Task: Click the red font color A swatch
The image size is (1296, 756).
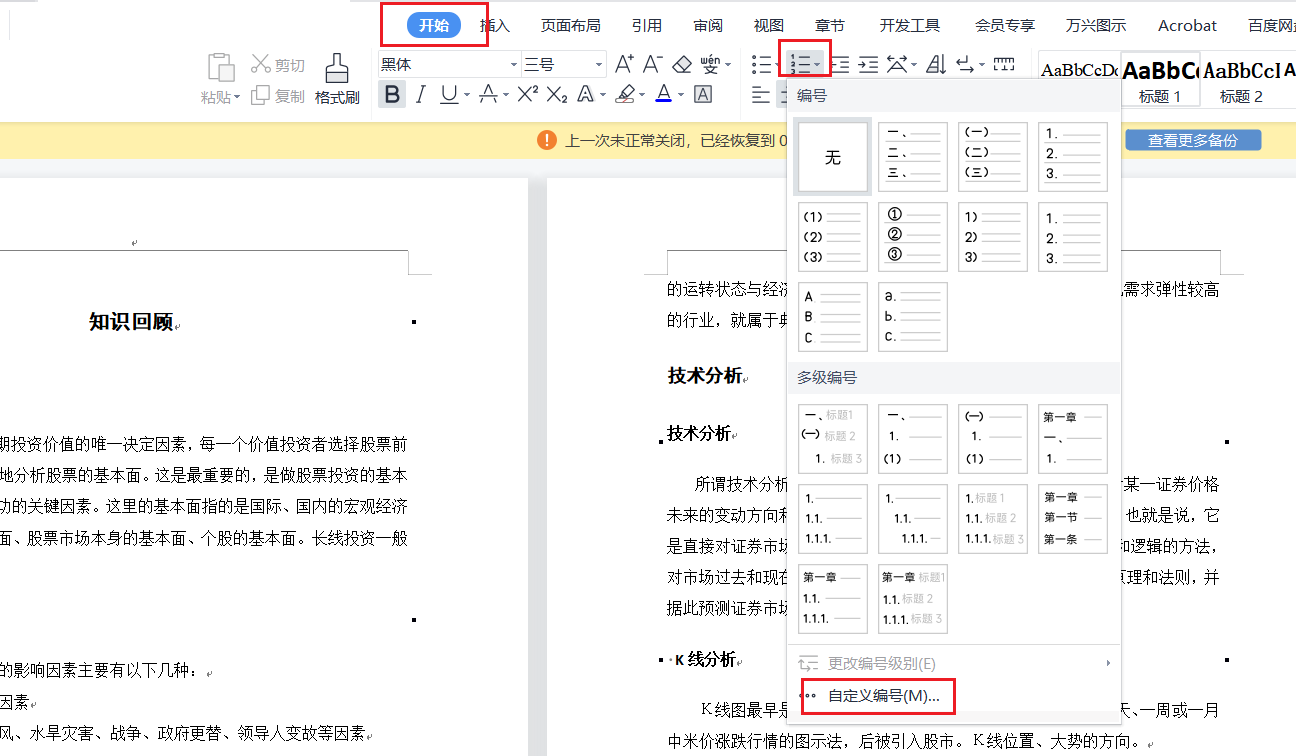Action: point(663,94)
